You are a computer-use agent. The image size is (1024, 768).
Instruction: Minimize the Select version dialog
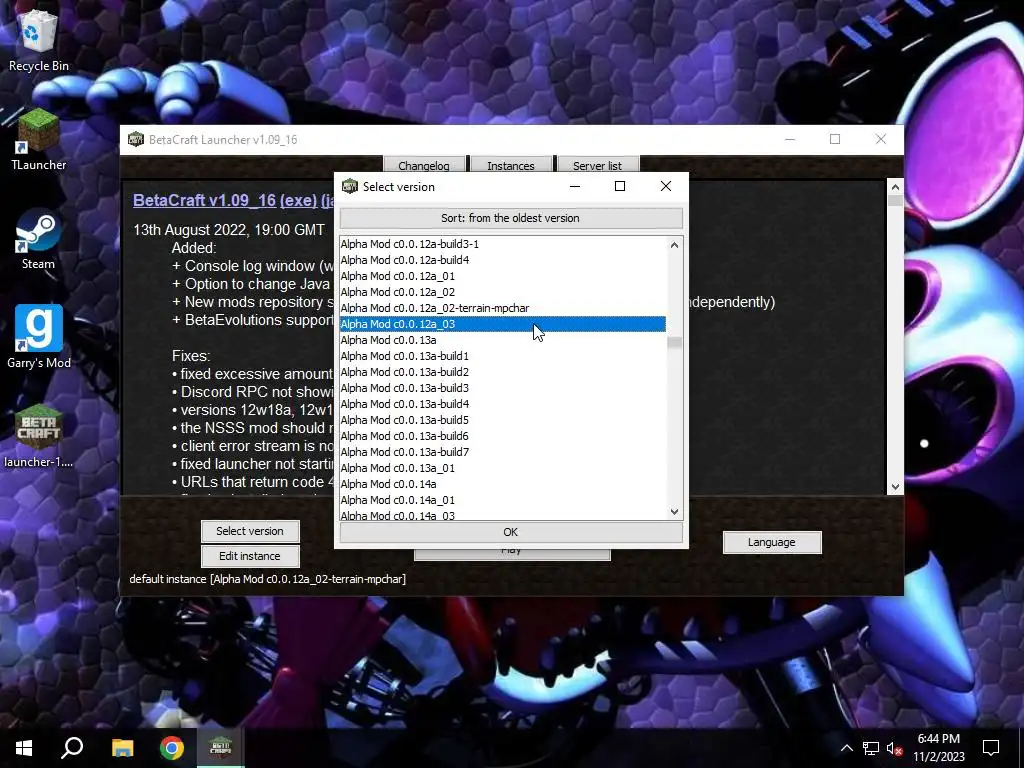[x=575, y=187]
